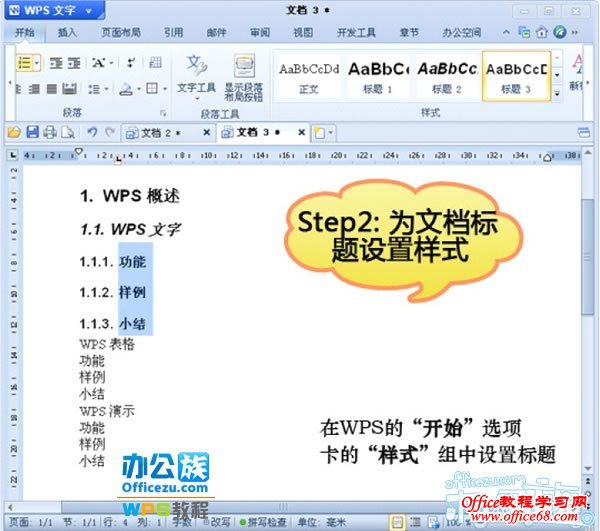Click the distributed alignment icon
This screenshot has width=600, height=531.
70,89
